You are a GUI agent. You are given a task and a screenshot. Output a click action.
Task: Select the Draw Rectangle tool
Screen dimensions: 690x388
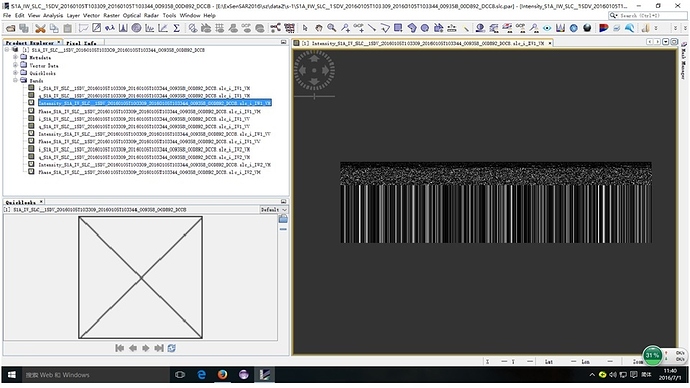point(398,28)
